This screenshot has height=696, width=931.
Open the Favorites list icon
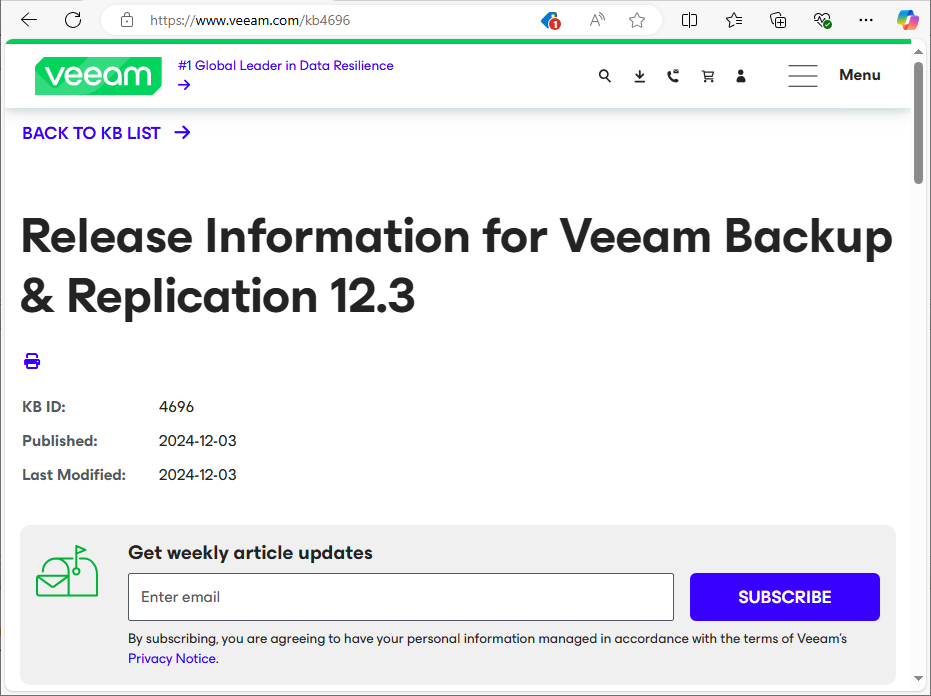click(734, 20)
